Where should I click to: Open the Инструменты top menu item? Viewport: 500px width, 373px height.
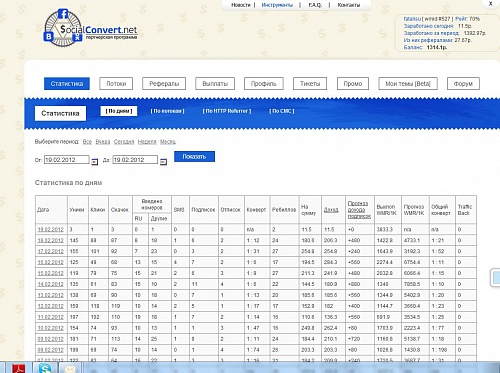click(277, 5)
